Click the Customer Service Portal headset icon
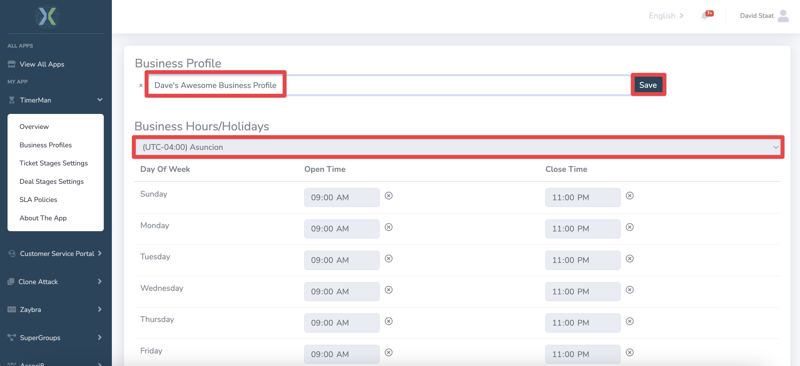Screen dimensions: 800x366 point(12,254)
